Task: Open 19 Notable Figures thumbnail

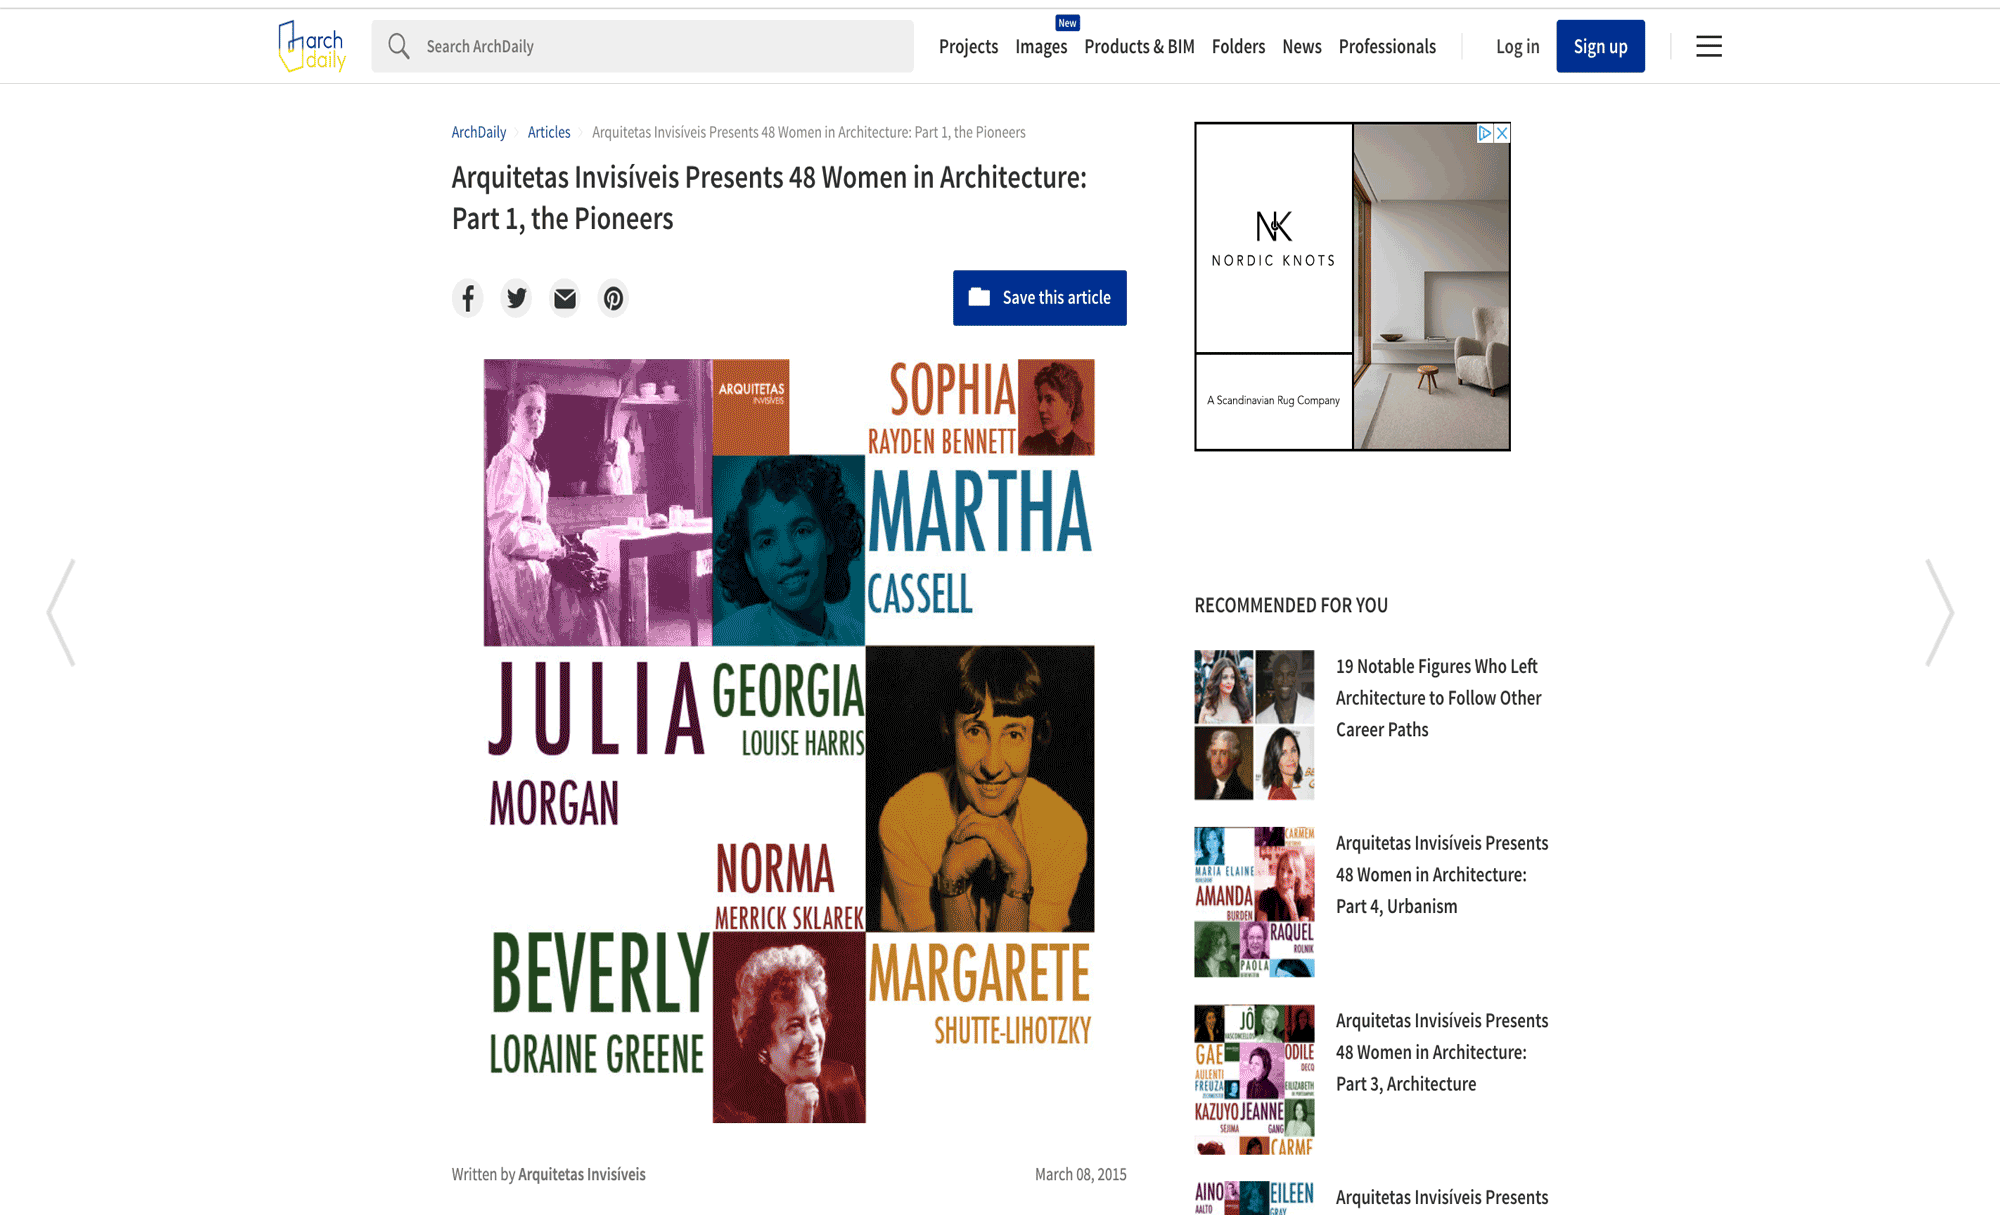Action: coord(1254,724)
